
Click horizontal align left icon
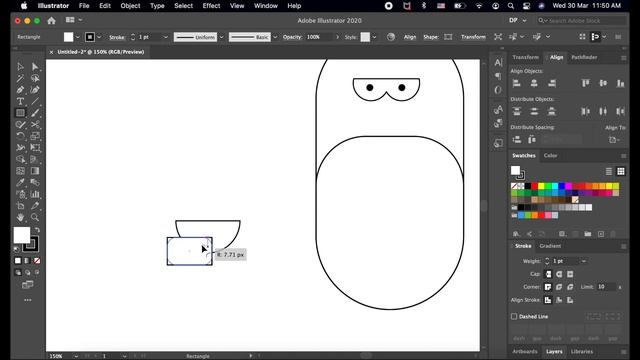click(516, 83)
